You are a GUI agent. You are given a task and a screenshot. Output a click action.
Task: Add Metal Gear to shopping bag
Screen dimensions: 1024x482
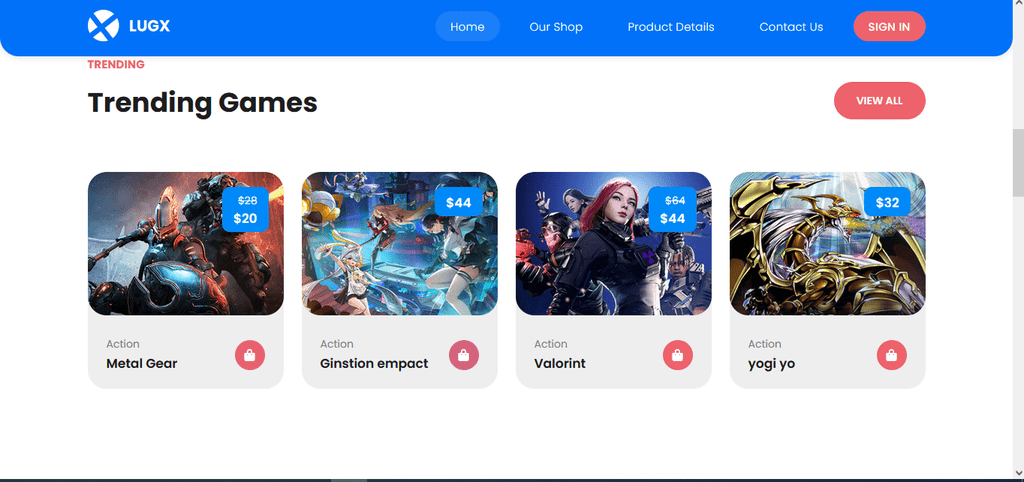pyautogui.click(x=250, y=355)
